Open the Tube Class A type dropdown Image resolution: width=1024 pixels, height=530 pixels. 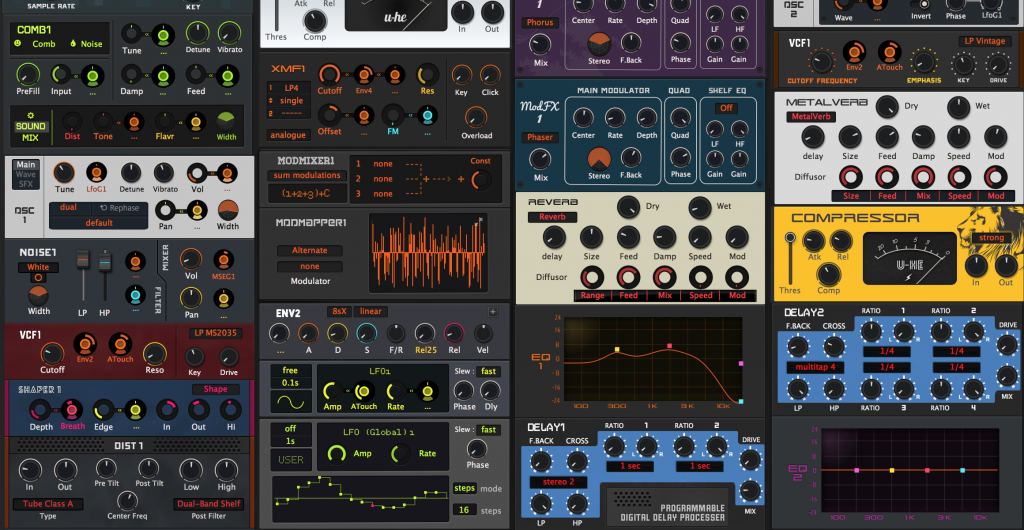click(x=48, y=504)
